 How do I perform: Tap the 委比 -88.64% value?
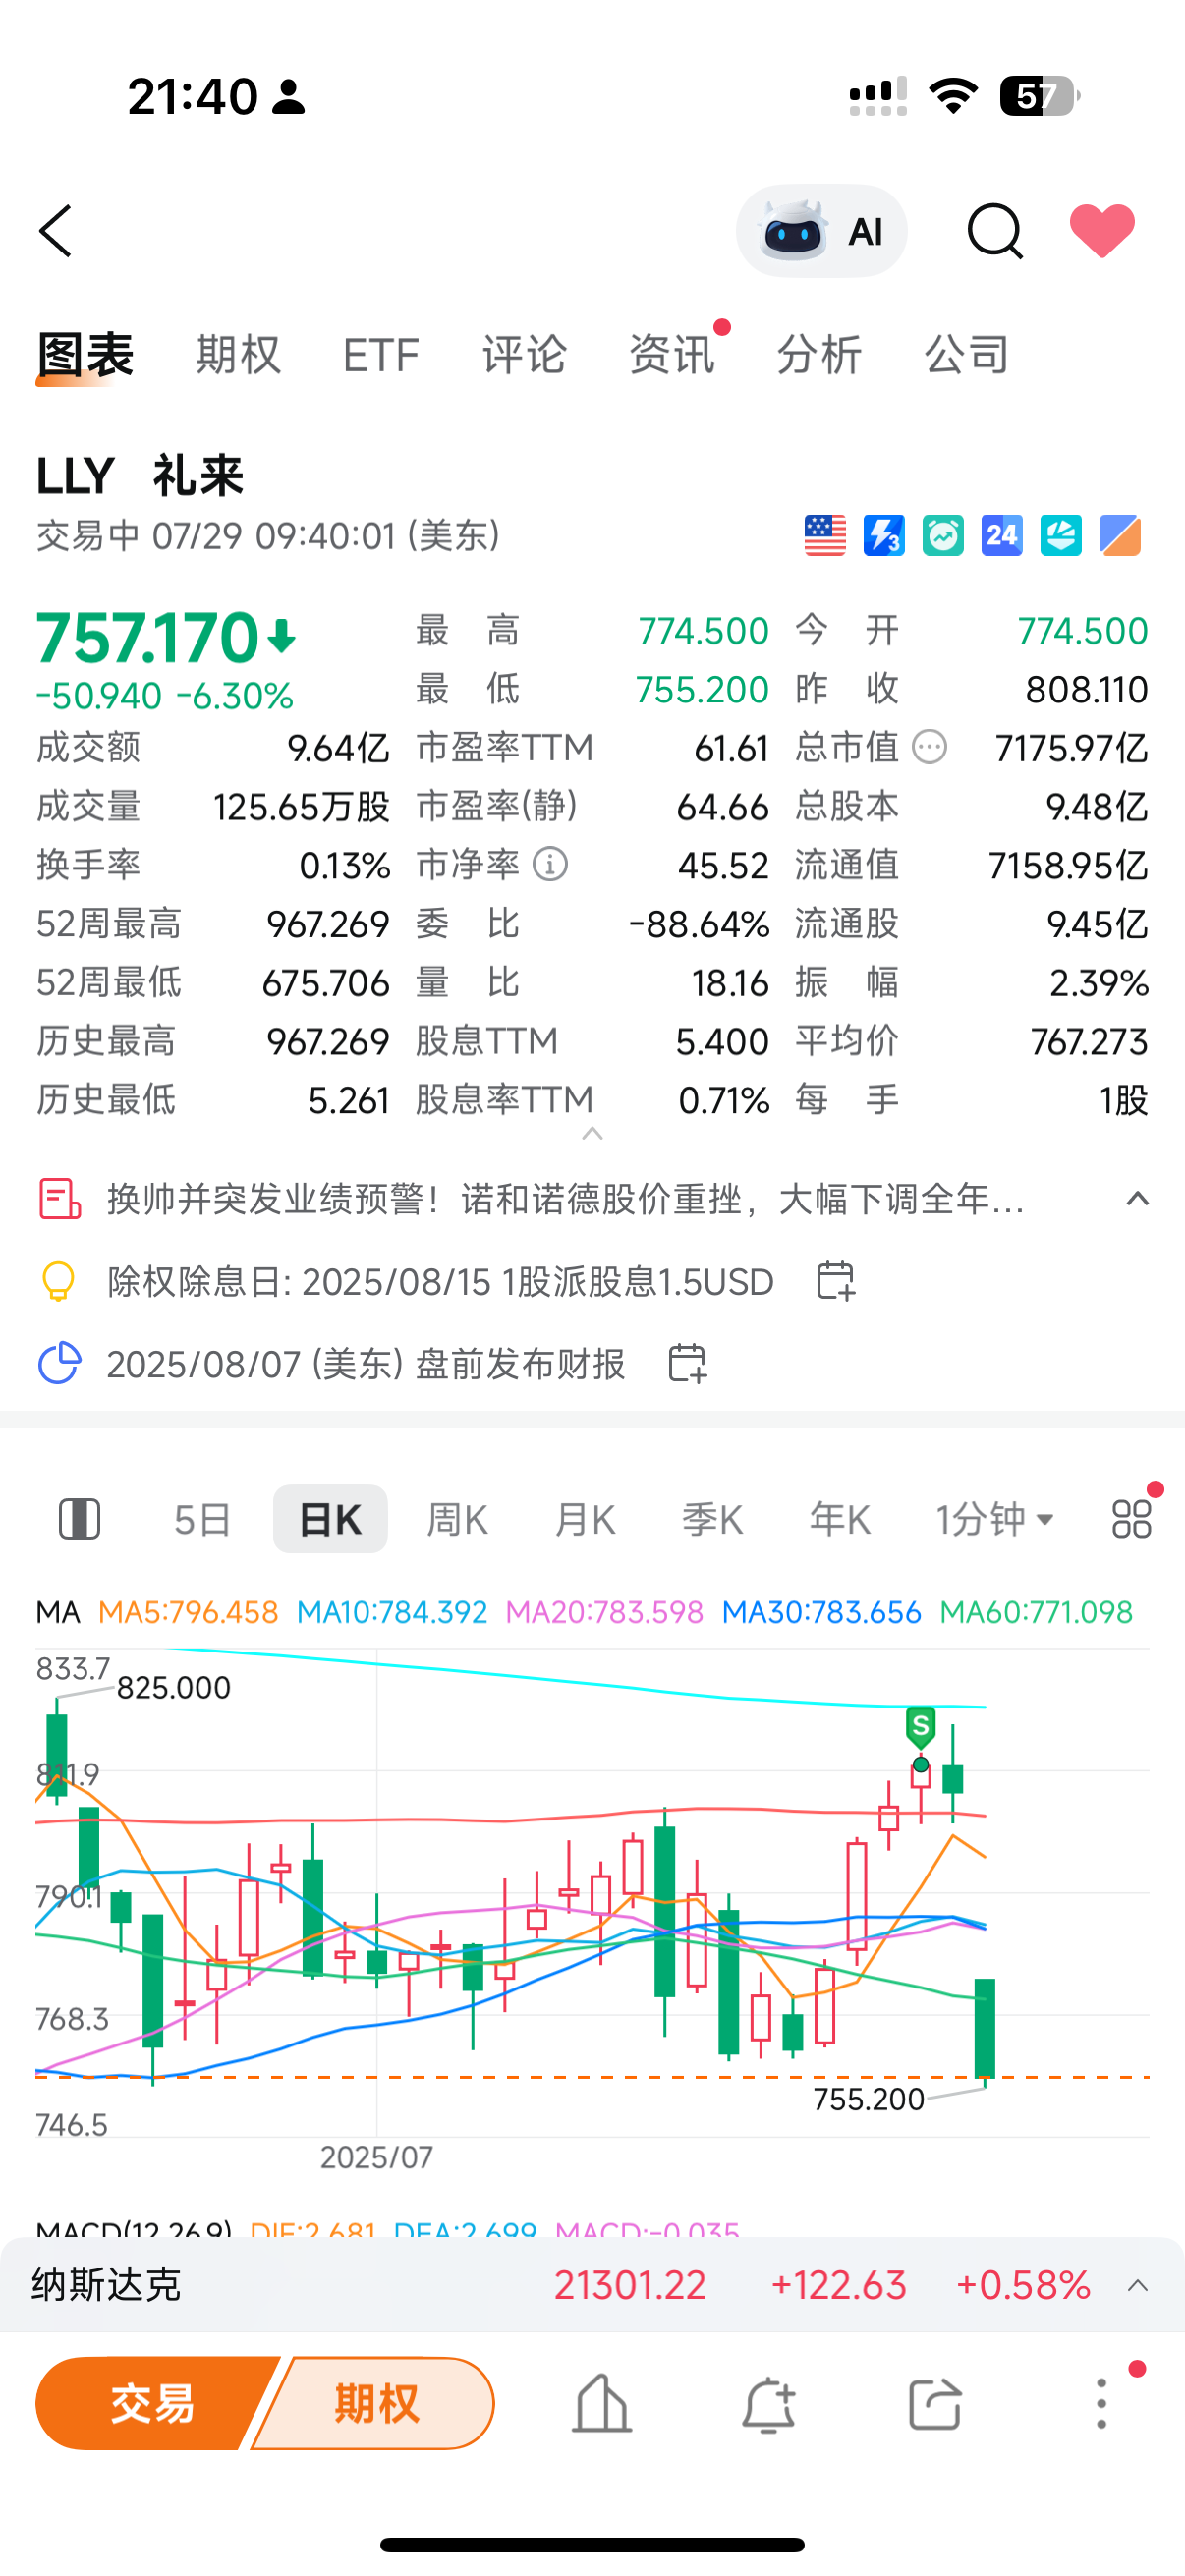[x=699, y=924]
